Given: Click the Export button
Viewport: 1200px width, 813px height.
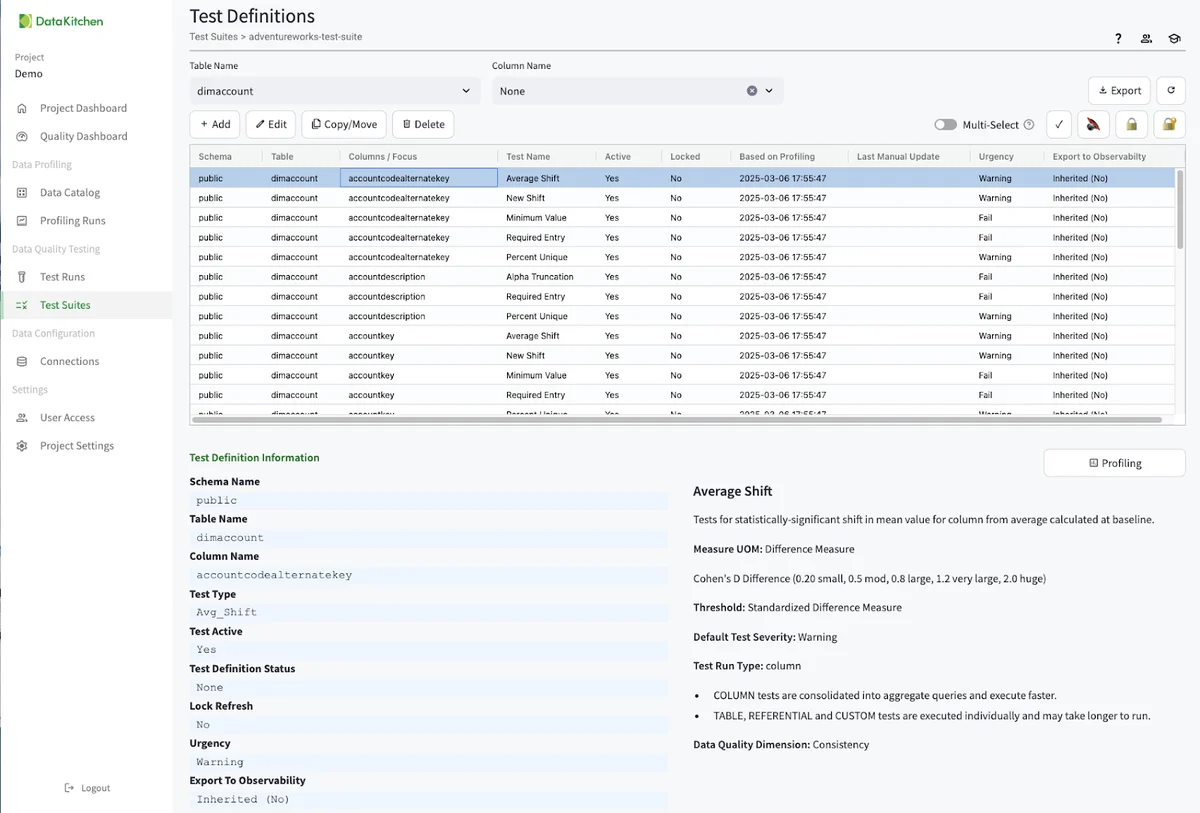Looking at the screenshot, I should tap(1119, 90).
